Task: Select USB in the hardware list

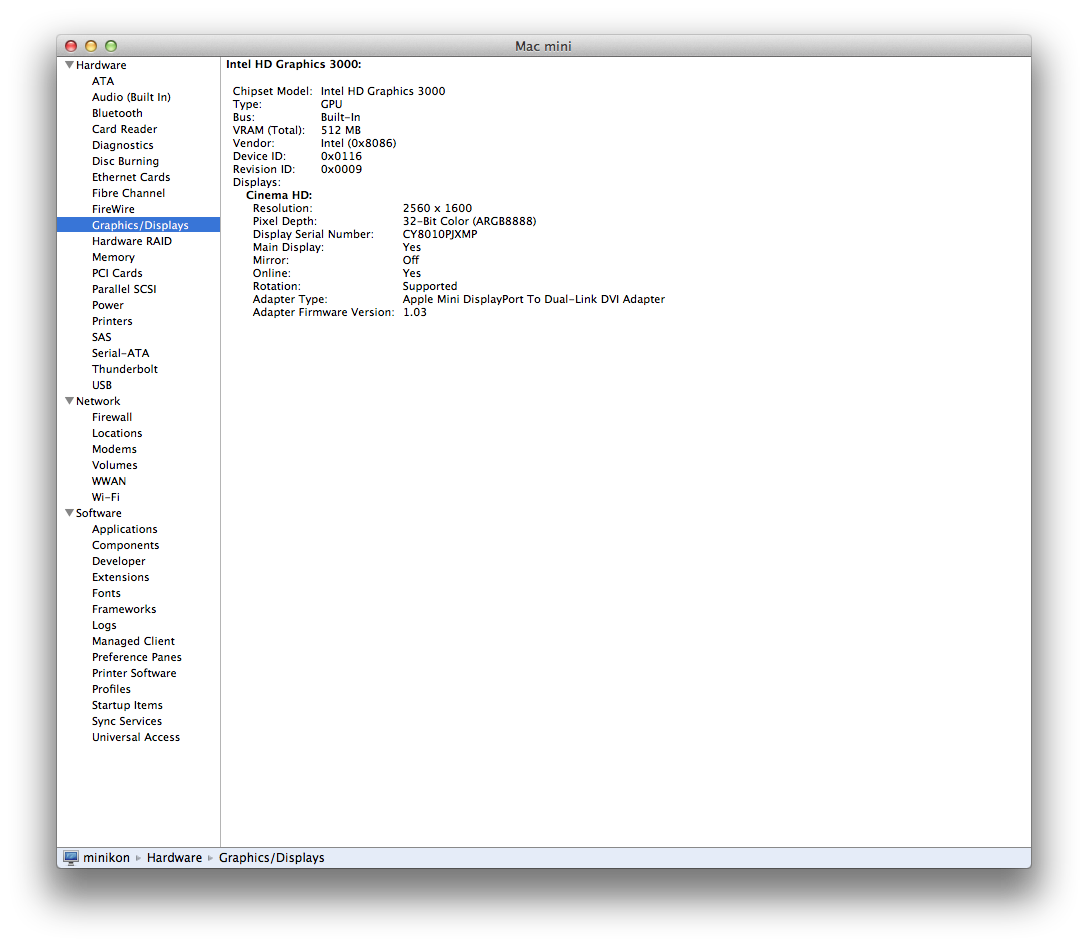Action: tap(102, 385)
